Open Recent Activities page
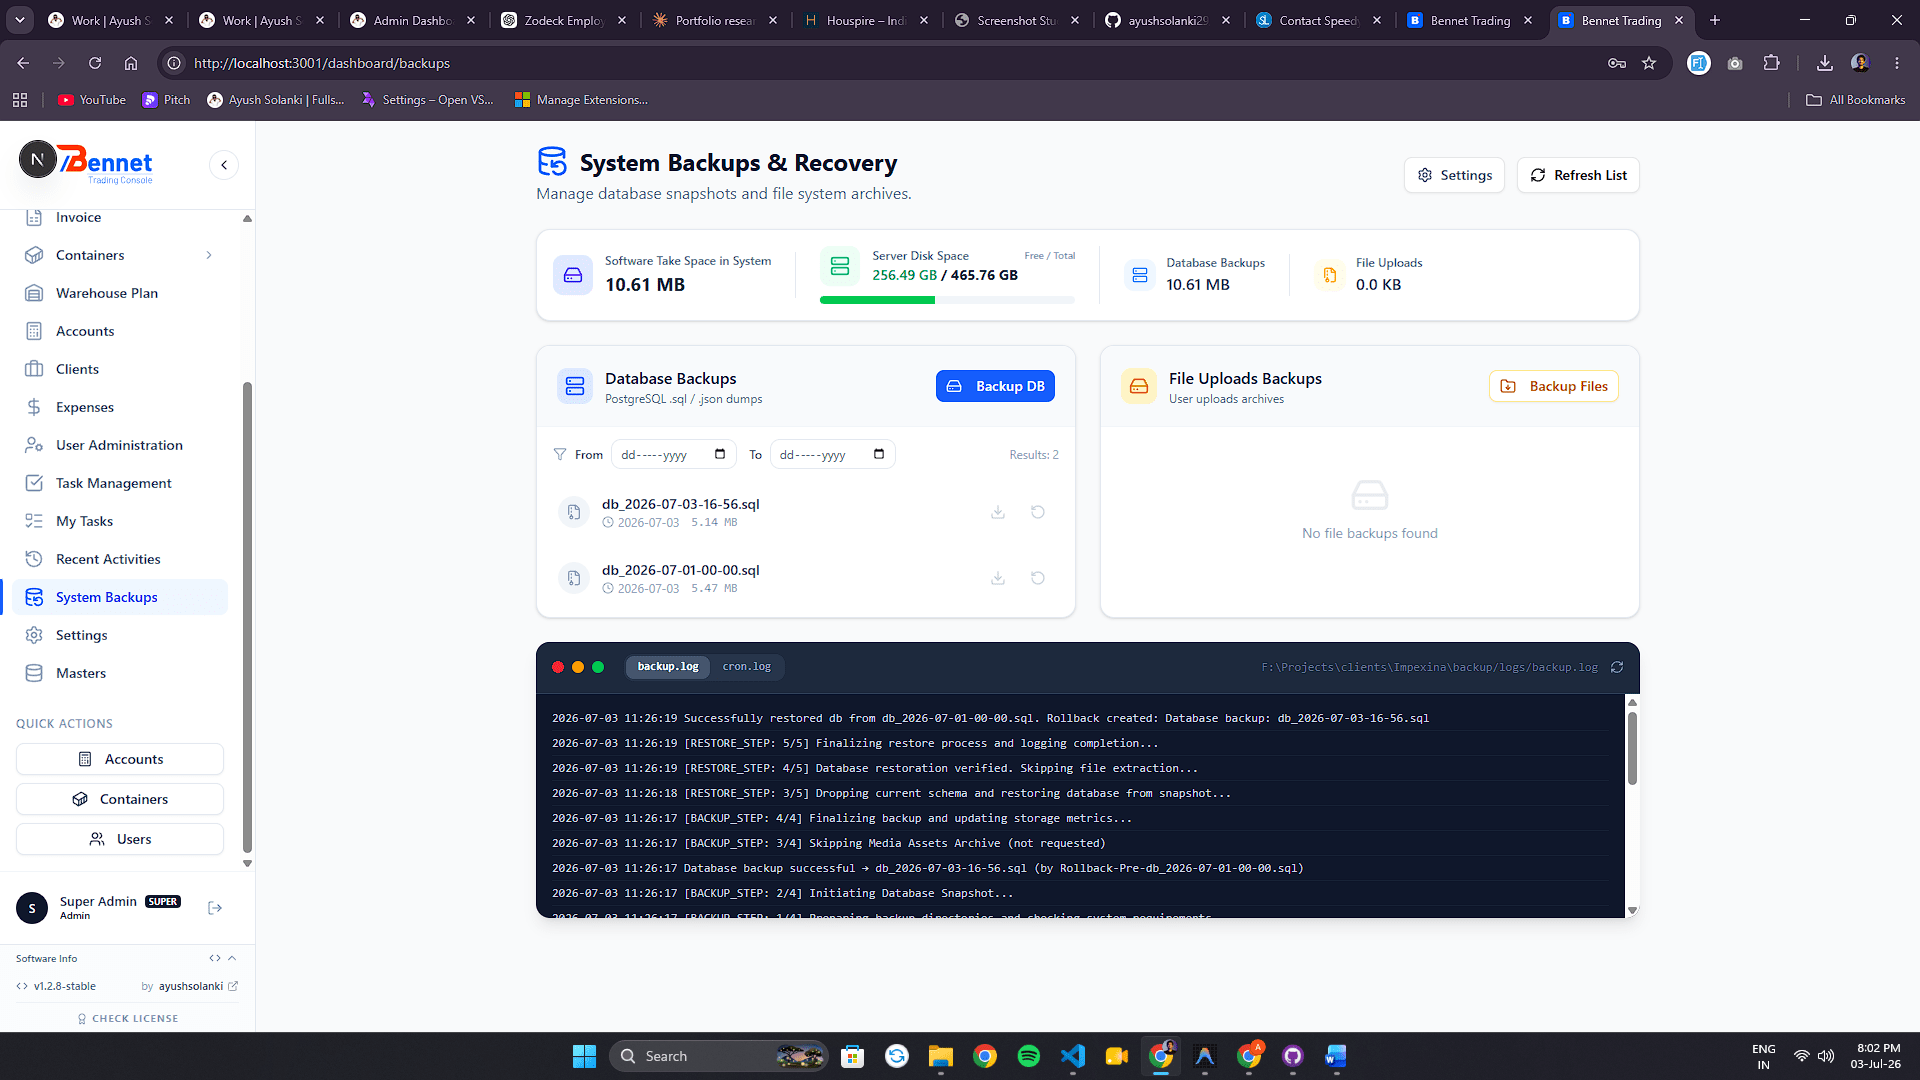Screen dimensions: 1920x1080 [x=120, y=559]
